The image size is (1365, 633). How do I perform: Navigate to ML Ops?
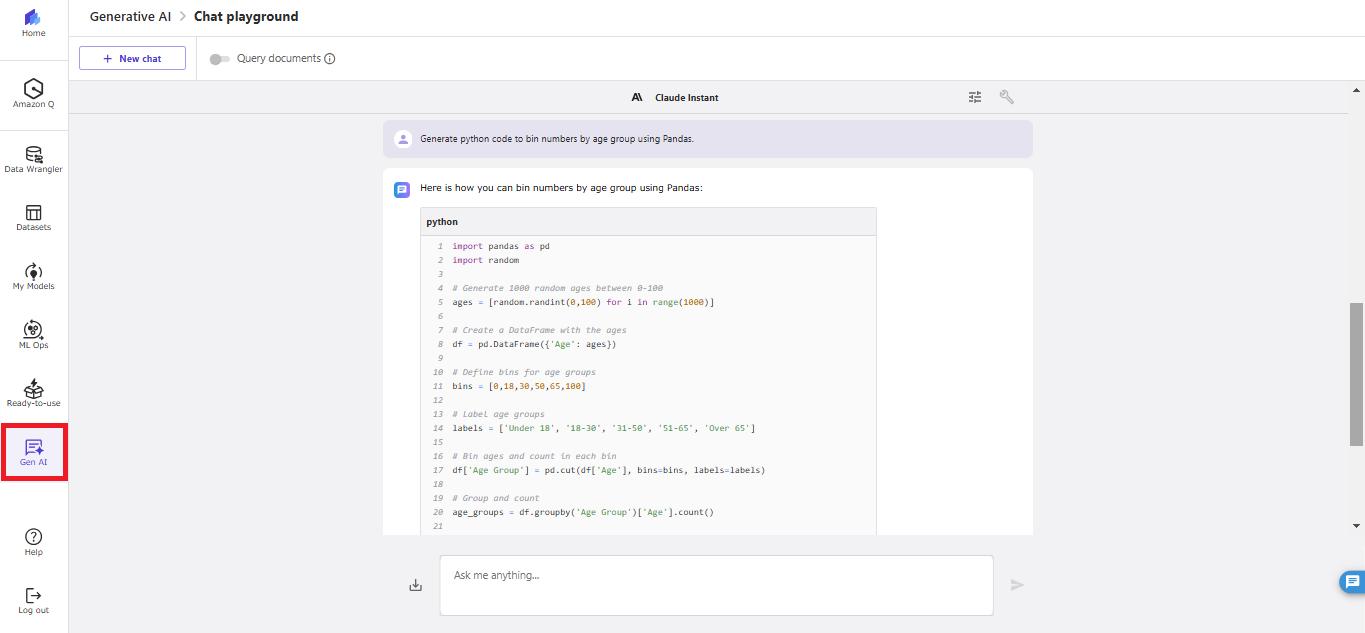34,335
